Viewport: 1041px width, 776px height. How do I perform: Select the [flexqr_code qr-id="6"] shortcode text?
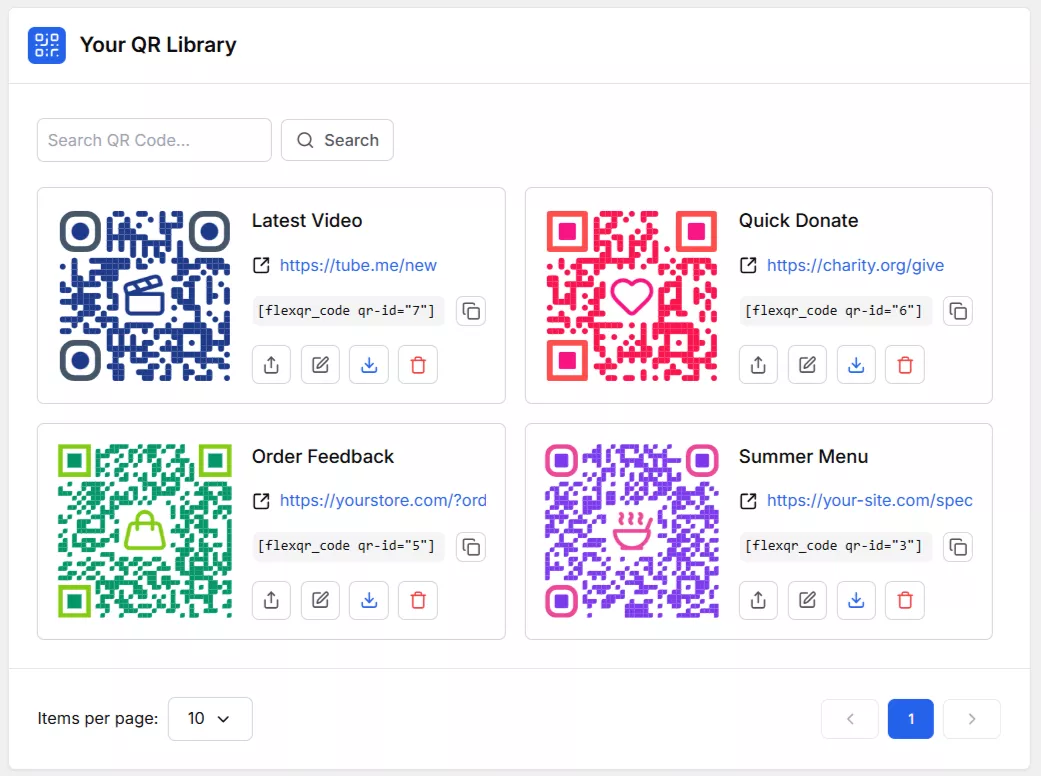833,311
